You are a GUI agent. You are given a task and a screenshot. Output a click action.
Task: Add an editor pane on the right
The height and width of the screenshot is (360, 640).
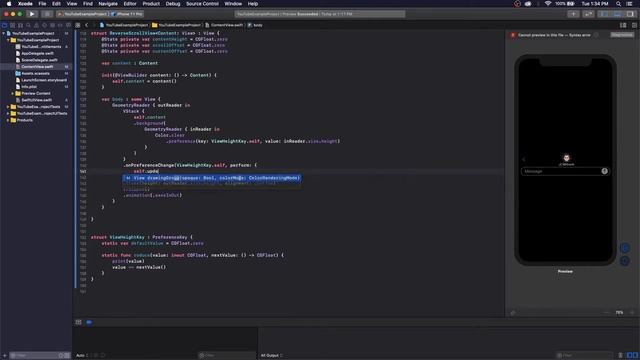coord(634,25)
